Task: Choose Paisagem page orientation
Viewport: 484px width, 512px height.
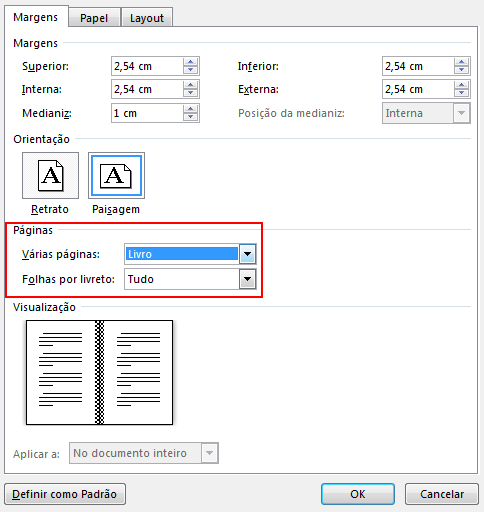Action: coord(116,176)
